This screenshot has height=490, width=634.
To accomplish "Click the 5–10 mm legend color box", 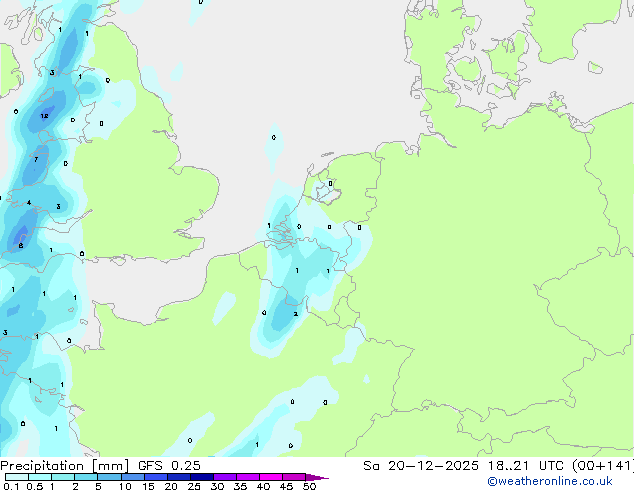I will tap(110, 477).
